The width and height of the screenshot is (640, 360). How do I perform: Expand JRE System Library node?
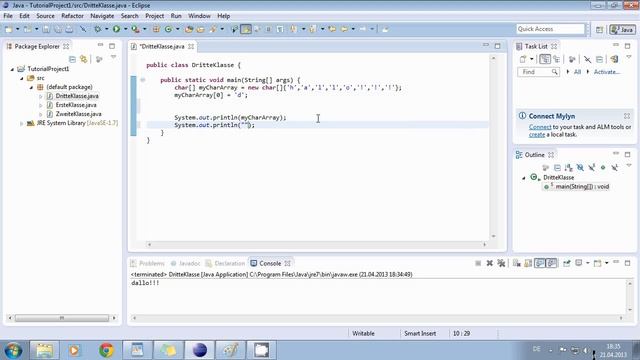point(22,123)
